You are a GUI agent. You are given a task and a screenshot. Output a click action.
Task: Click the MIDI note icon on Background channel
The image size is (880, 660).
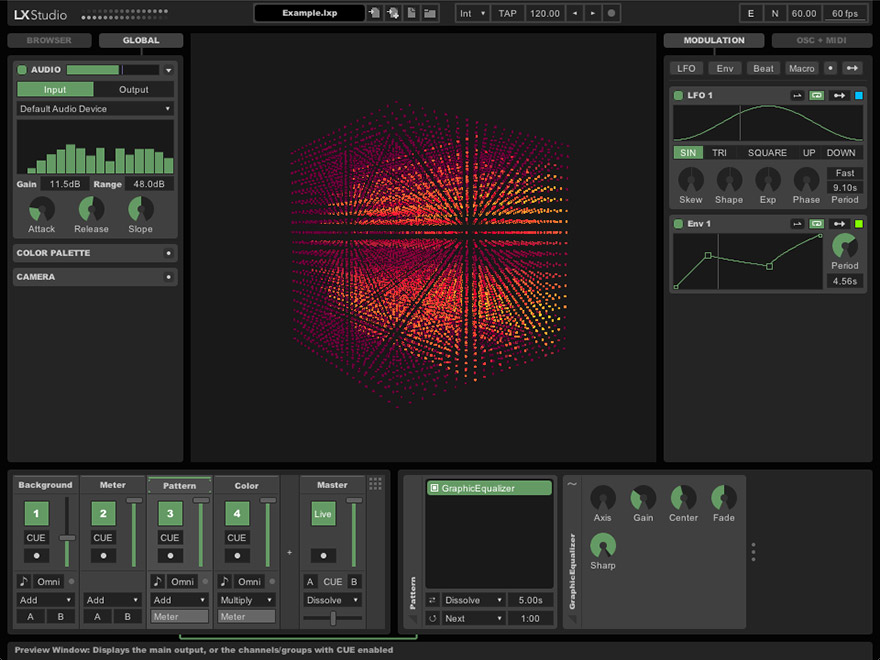(24, 581)
